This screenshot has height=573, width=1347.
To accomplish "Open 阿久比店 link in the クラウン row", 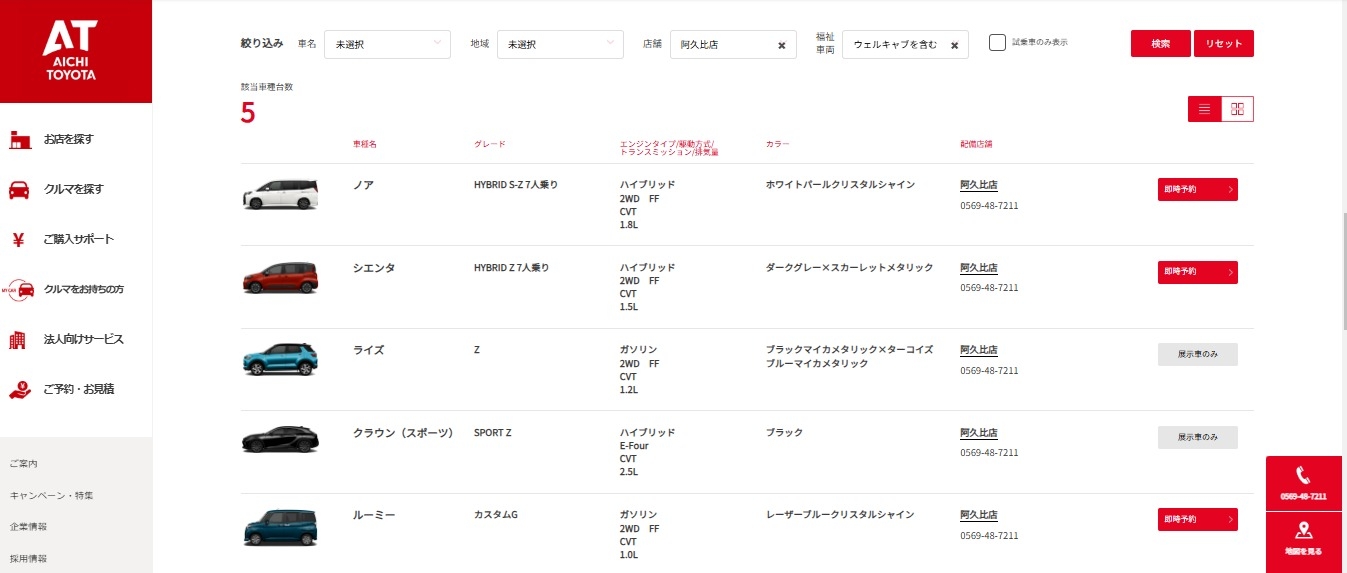I will [x=978, y=433].
